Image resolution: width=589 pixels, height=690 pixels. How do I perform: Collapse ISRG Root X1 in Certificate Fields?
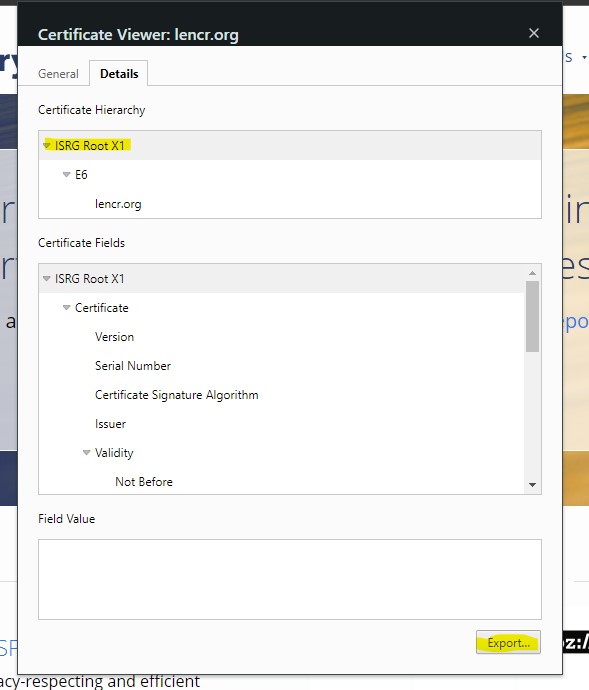[x=47, y=279]
